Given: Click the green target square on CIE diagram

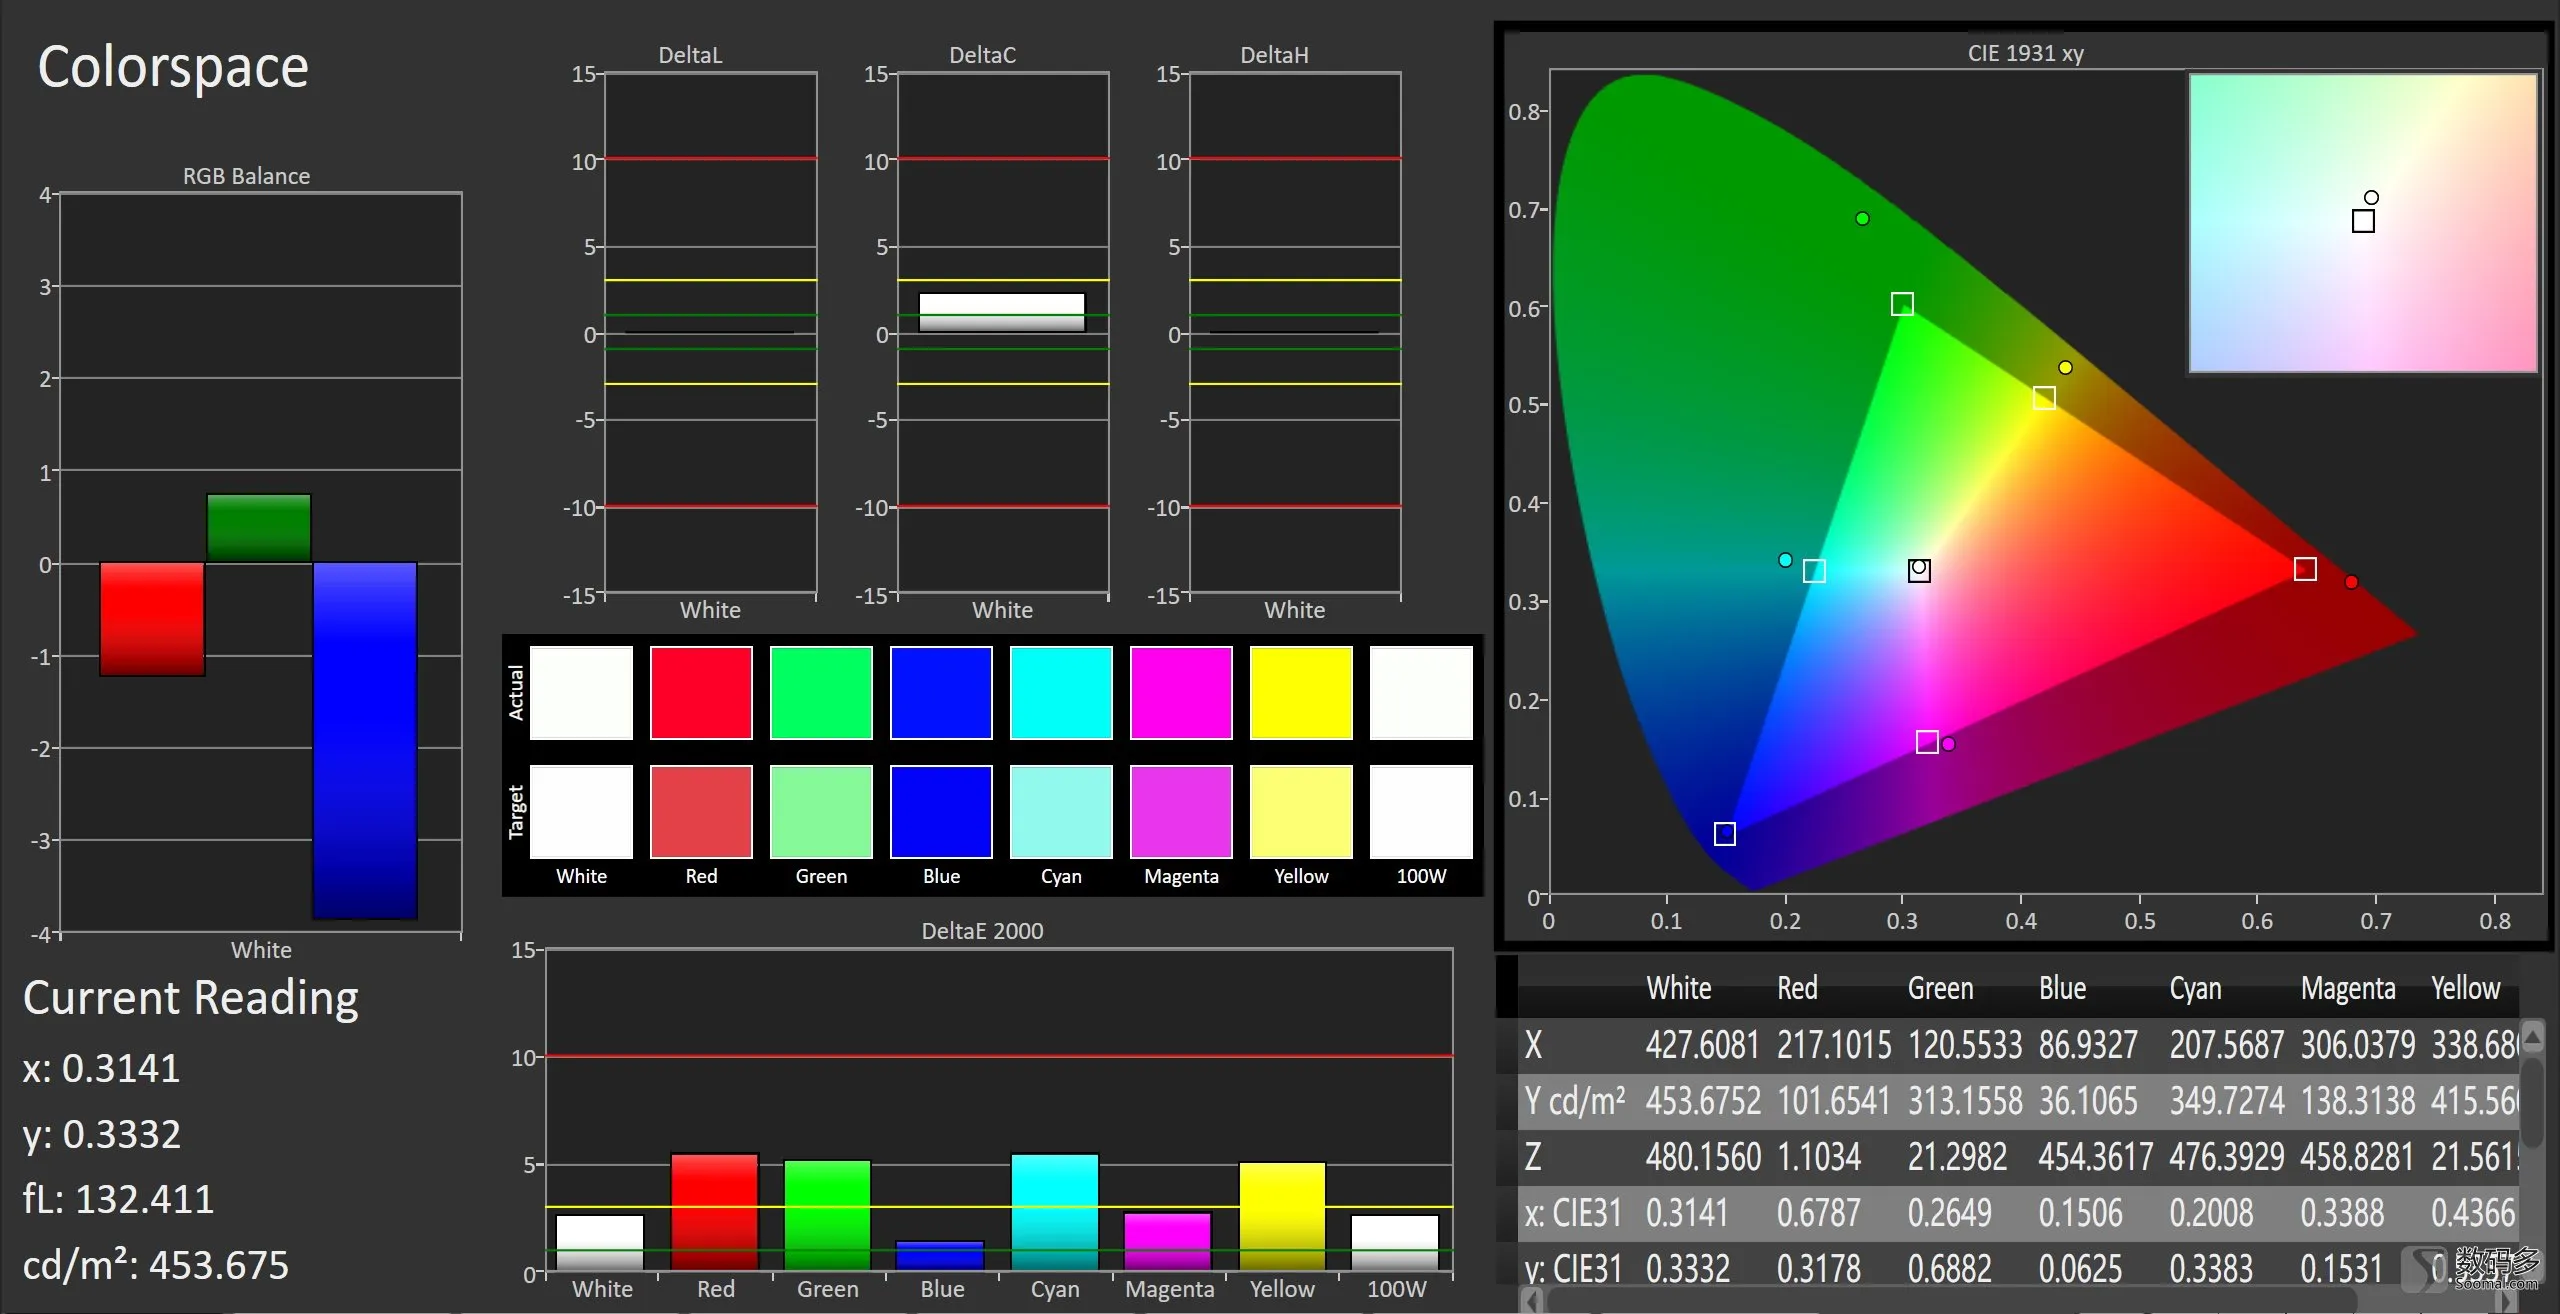Looking at the screenshot, I should click(x=1902, y=304).
